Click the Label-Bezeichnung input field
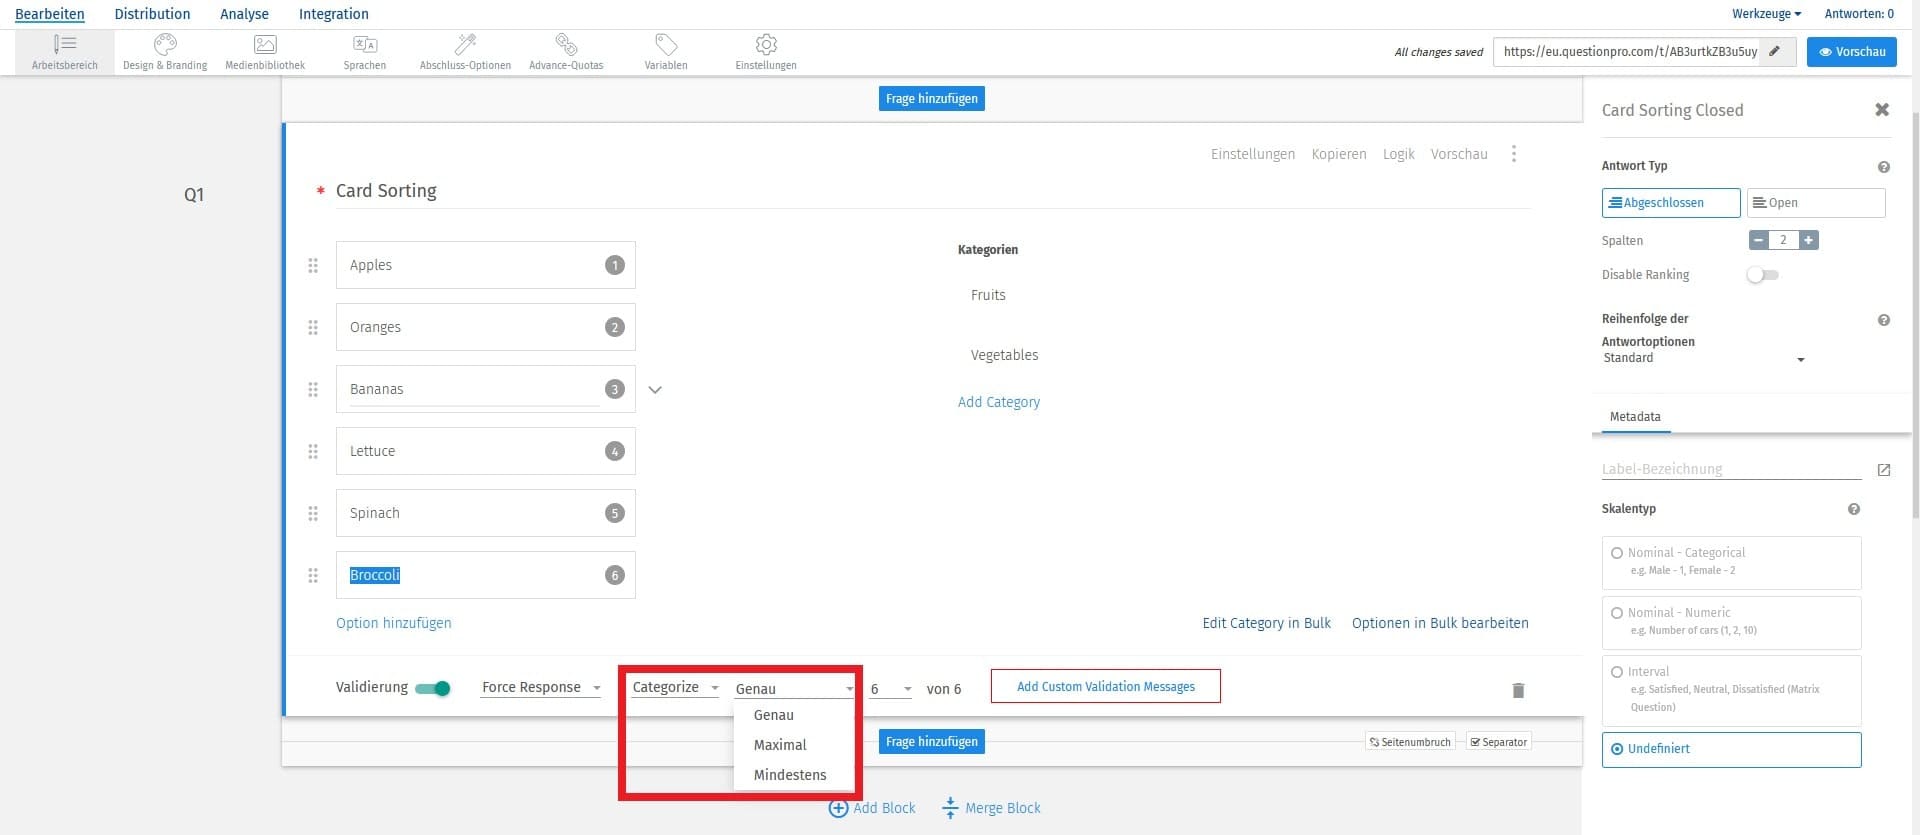 [1731, 469]
